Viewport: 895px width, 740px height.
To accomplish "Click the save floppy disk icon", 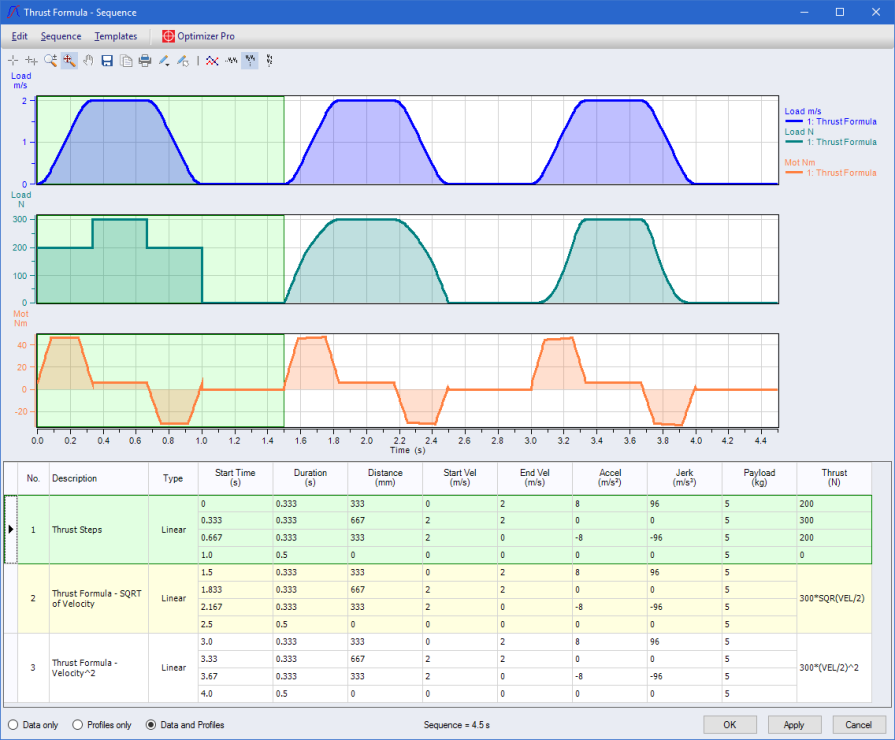I will click(x=107, y=61).
